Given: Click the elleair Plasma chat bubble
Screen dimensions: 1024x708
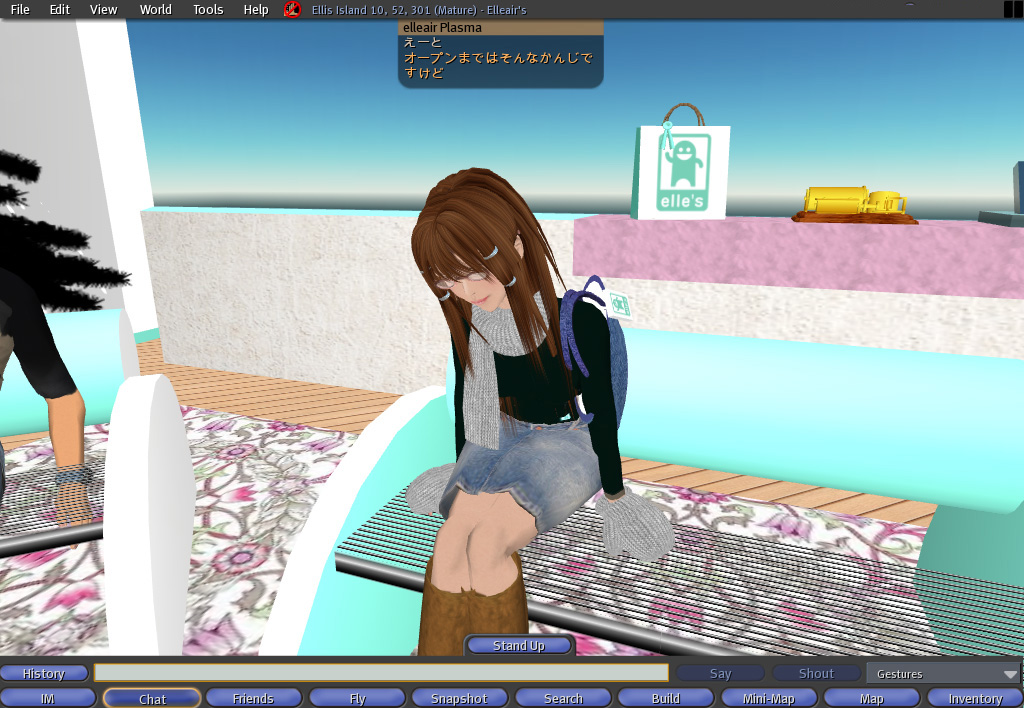Looking at the screenshot, I should [501, 54].
